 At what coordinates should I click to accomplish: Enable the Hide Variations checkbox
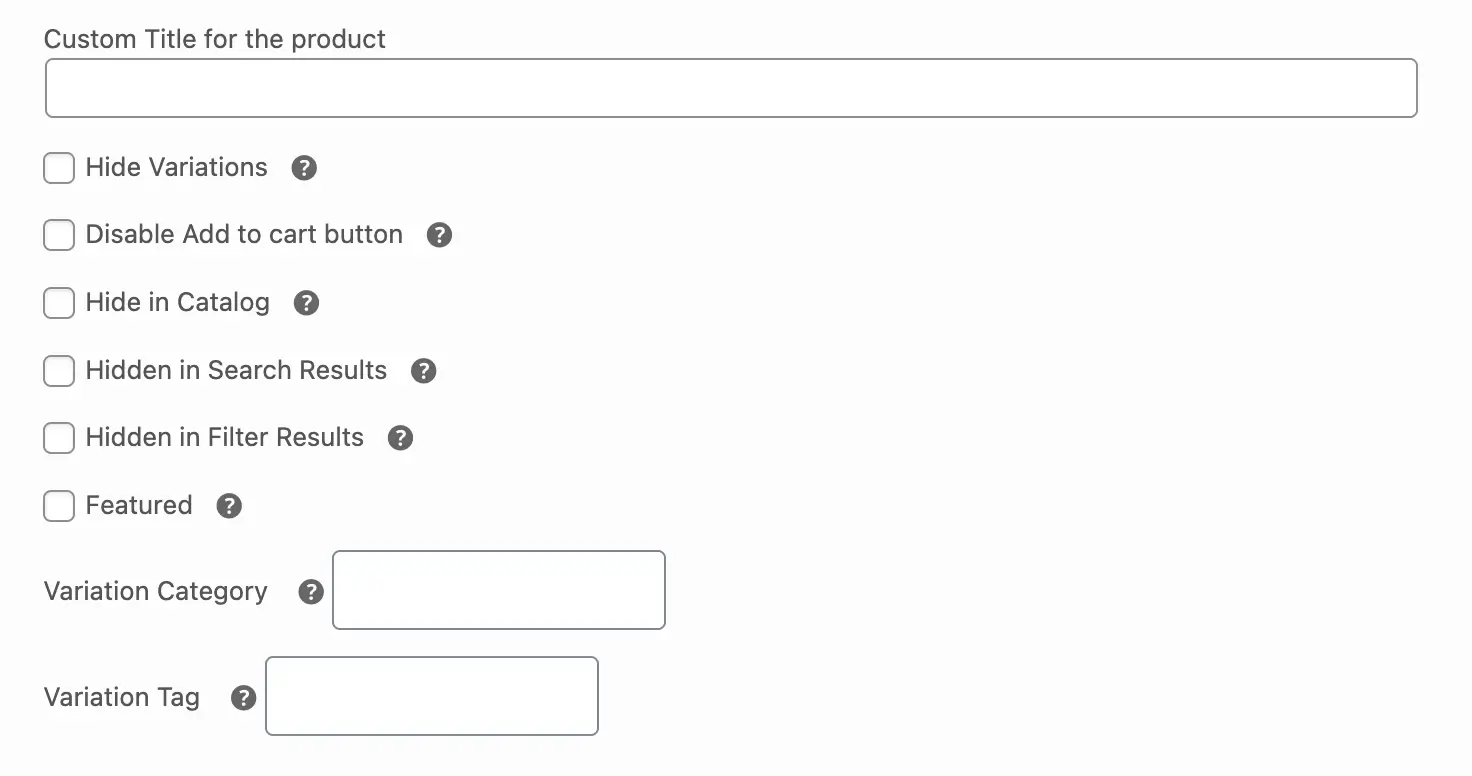coord(59,168)
